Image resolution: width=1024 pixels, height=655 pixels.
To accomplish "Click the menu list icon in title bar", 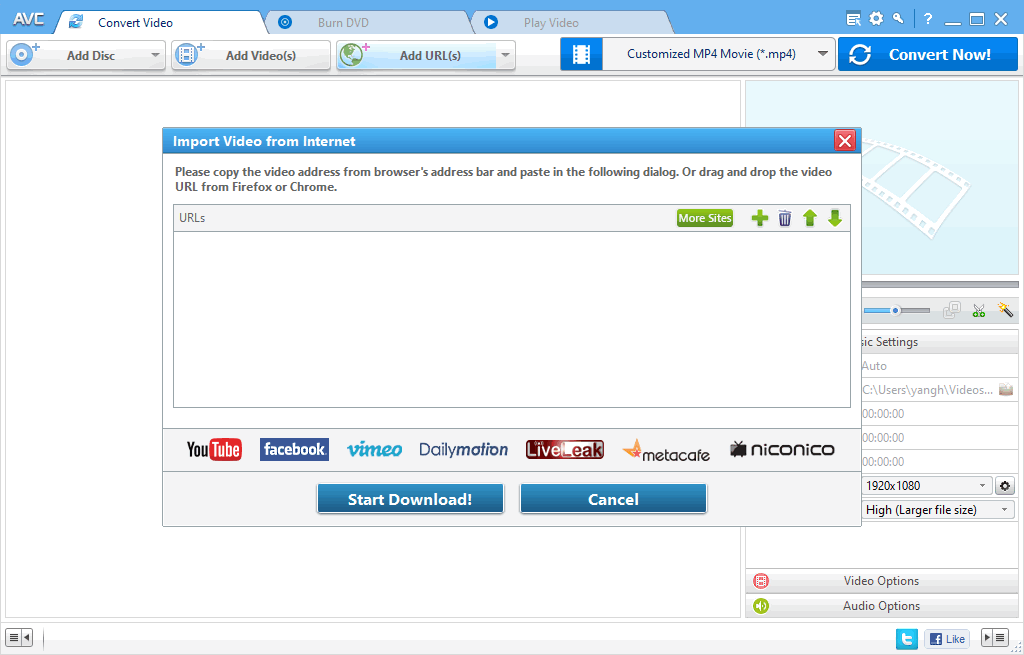I will coord(853,19).
